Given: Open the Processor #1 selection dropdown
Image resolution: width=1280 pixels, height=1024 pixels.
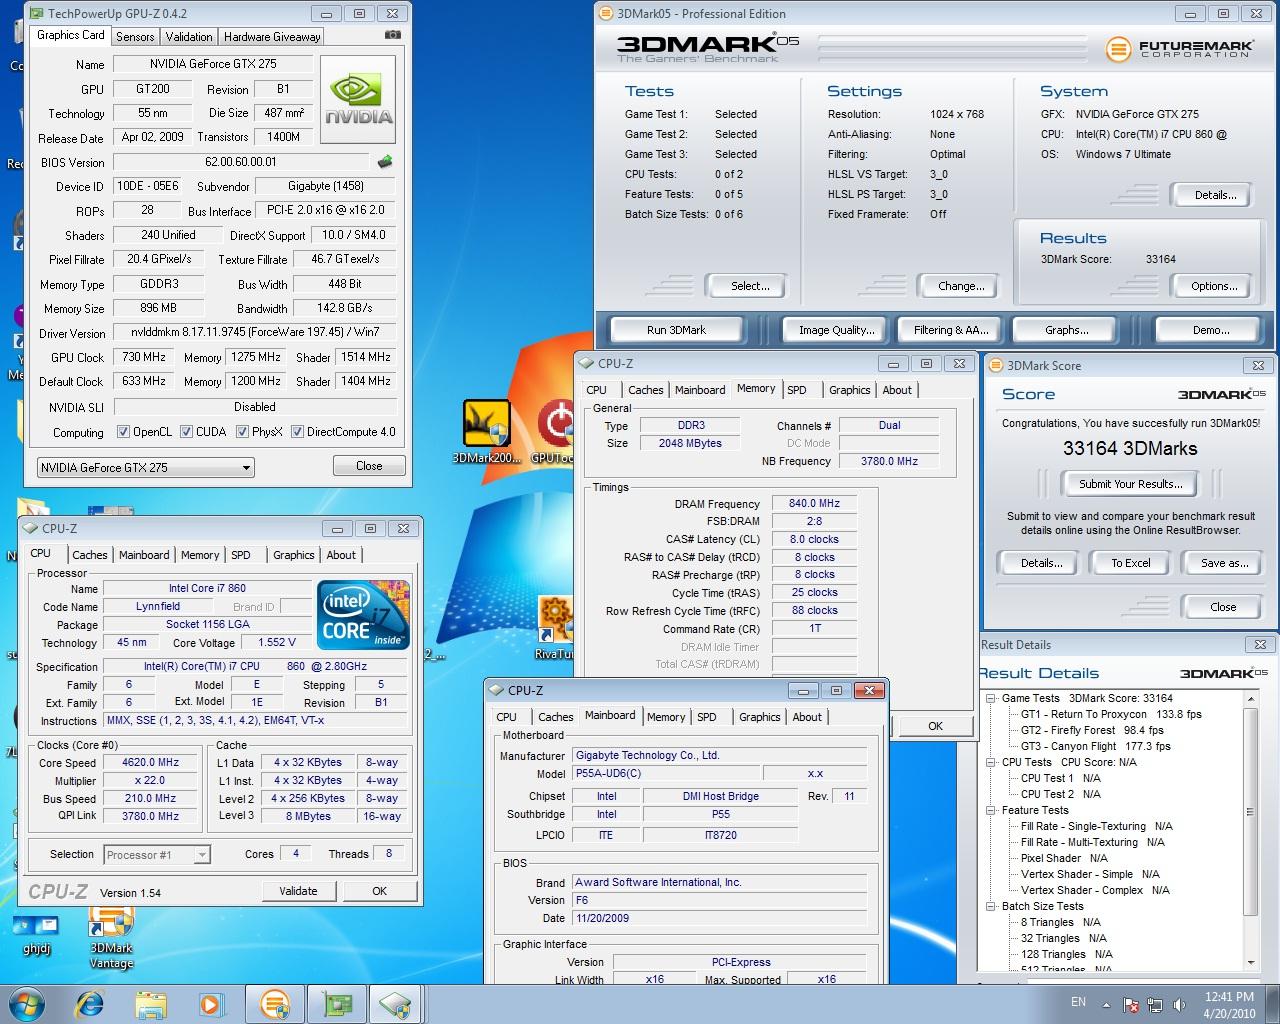Looking at the screenshot, I should 156,855.
